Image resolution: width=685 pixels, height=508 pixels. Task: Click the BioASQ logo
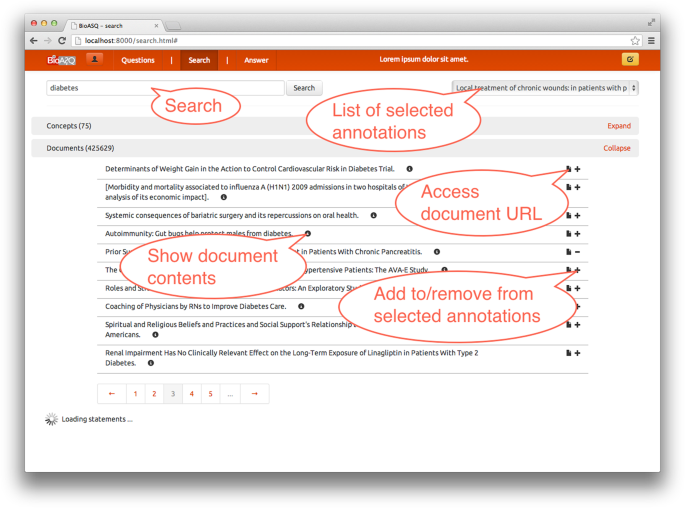(61, 60)
